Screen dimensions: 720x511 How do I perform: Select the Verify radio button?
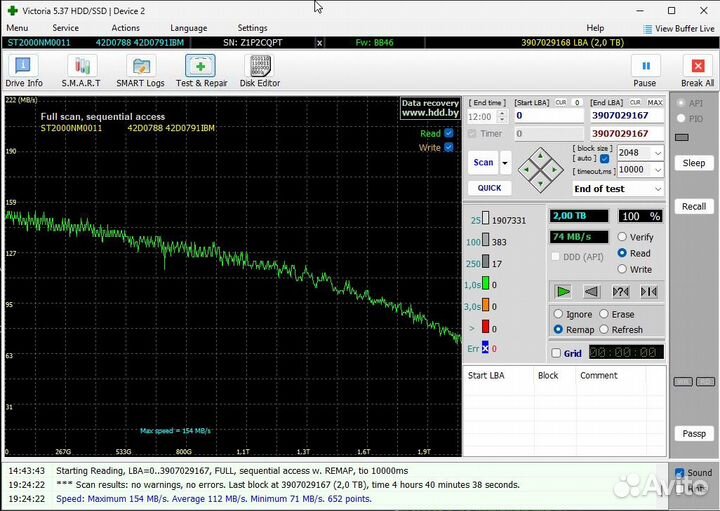[x=622, y=237]
